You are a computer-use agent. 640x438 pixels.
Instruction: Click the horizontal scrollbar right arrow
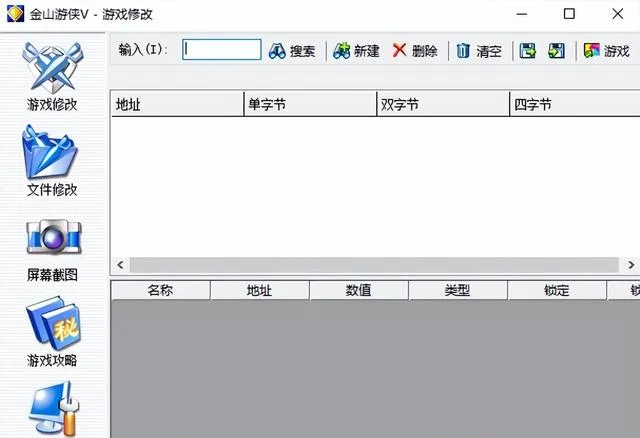point(631,265)
